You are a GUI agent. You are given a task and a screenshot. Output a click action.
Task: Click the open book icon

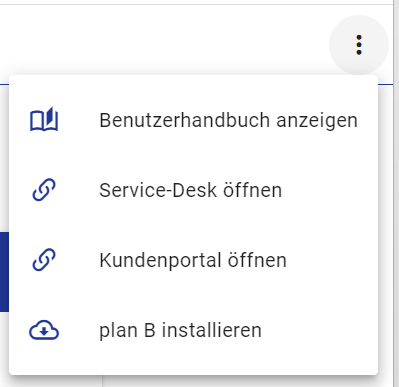point(44,119)
